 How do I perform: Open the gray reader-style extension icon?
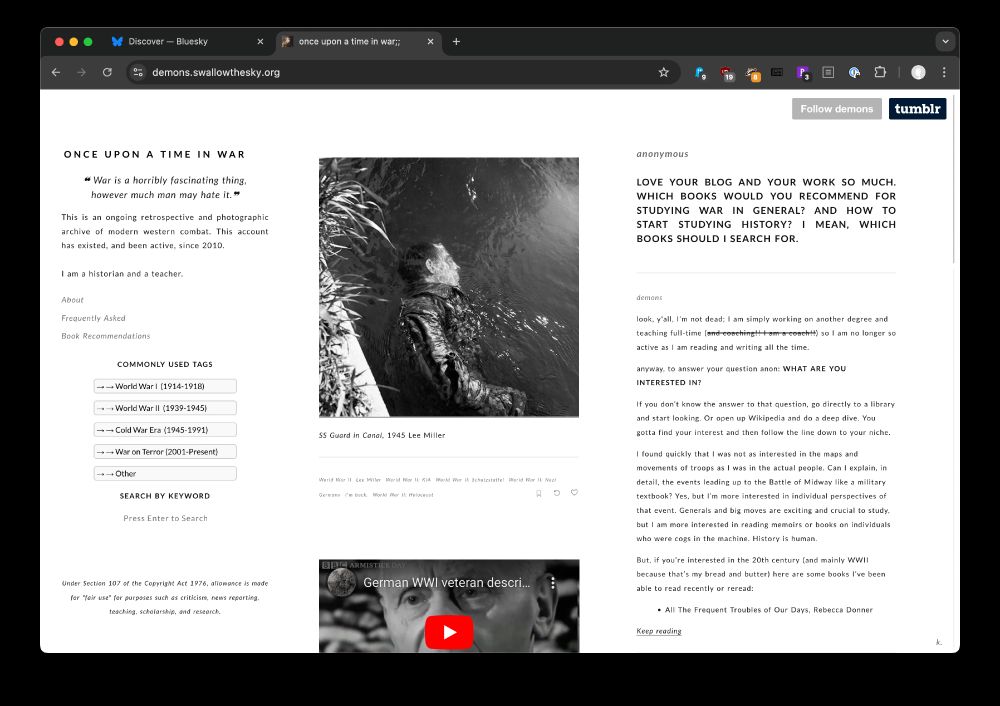828,72
